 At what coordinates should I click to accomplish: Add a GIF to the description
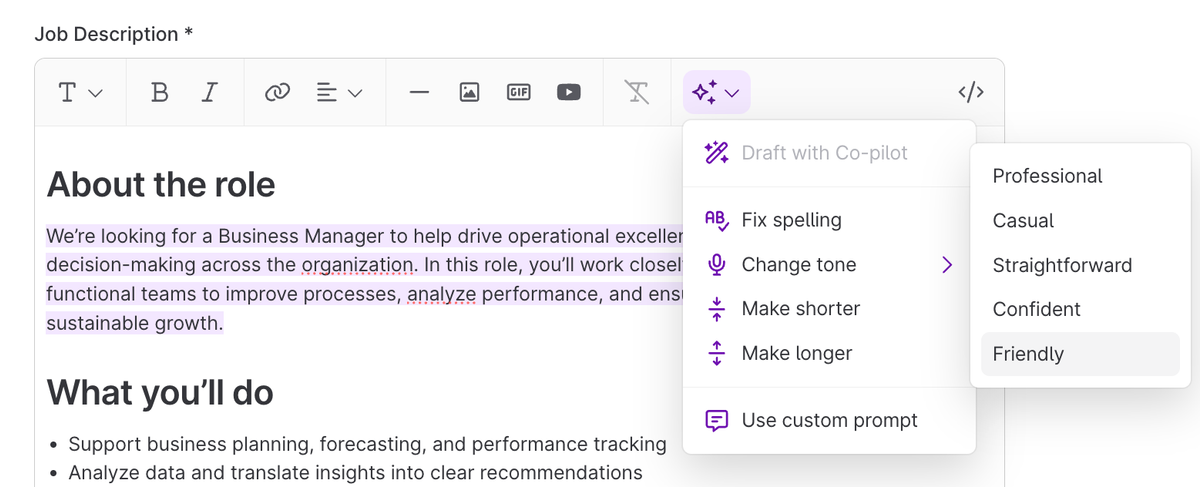click(518, 92)
